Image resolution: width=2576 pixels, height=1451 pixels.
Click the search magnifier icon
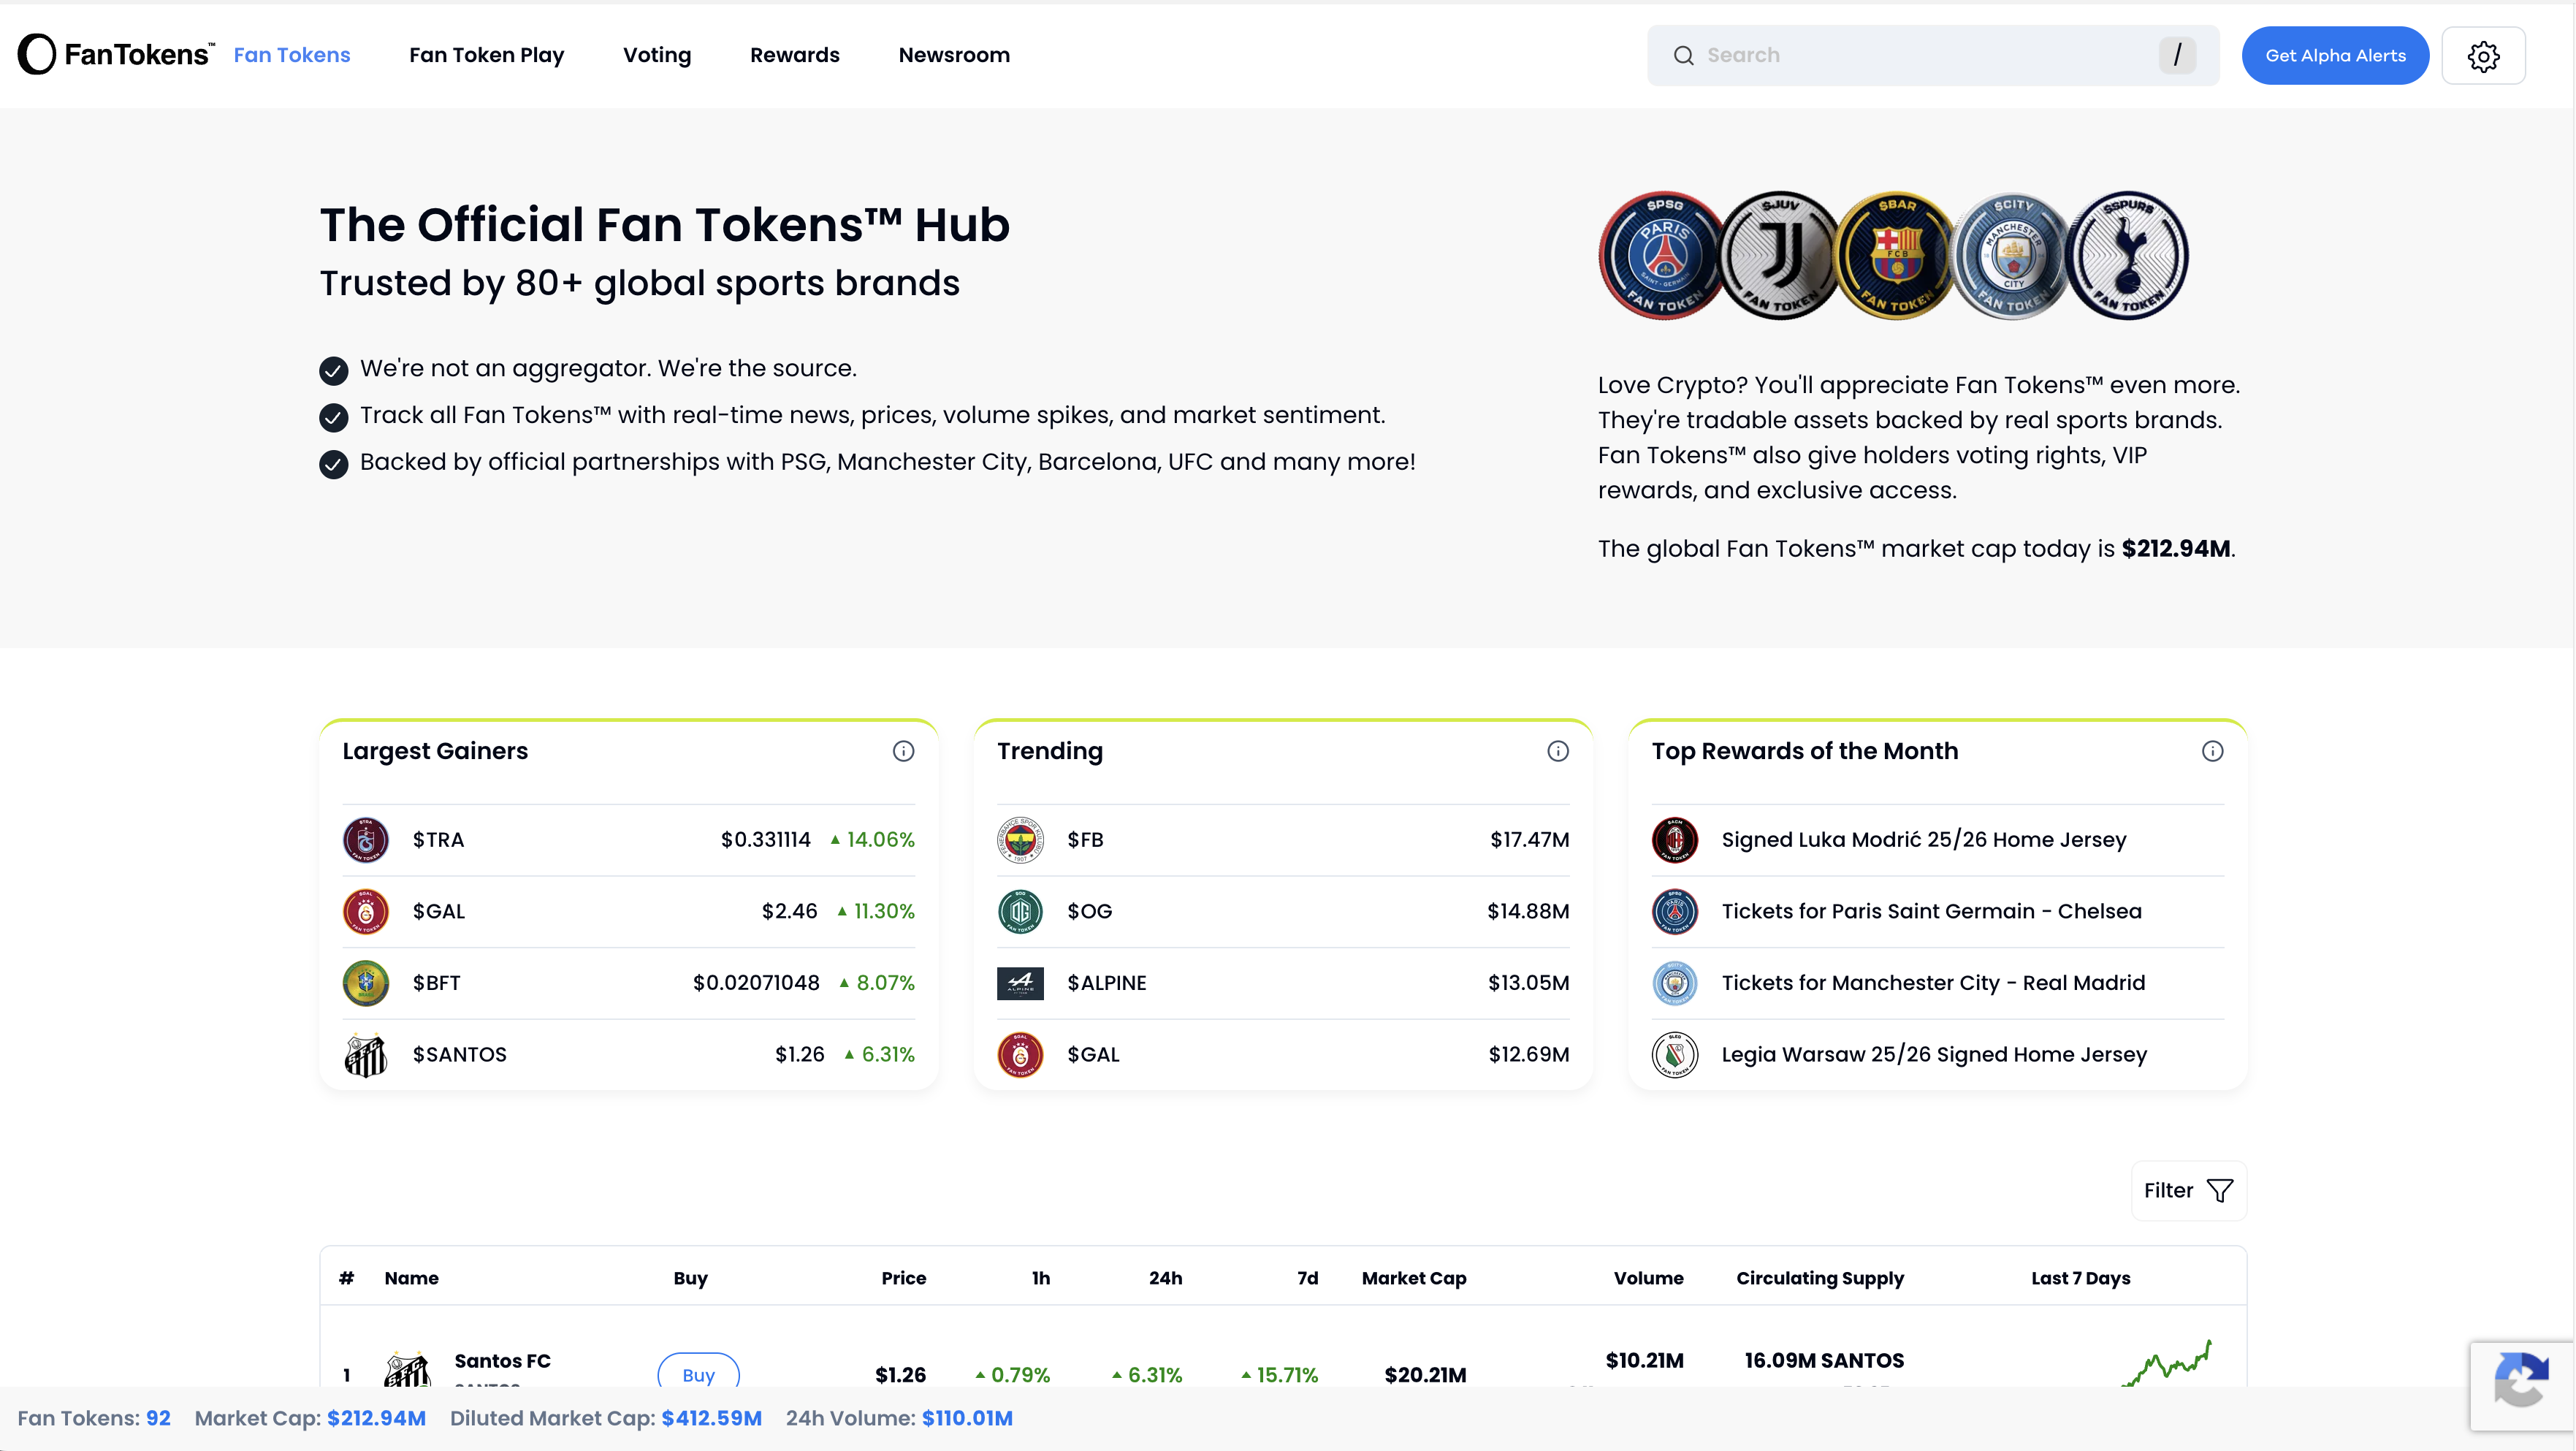click(x=1685, y=55)
